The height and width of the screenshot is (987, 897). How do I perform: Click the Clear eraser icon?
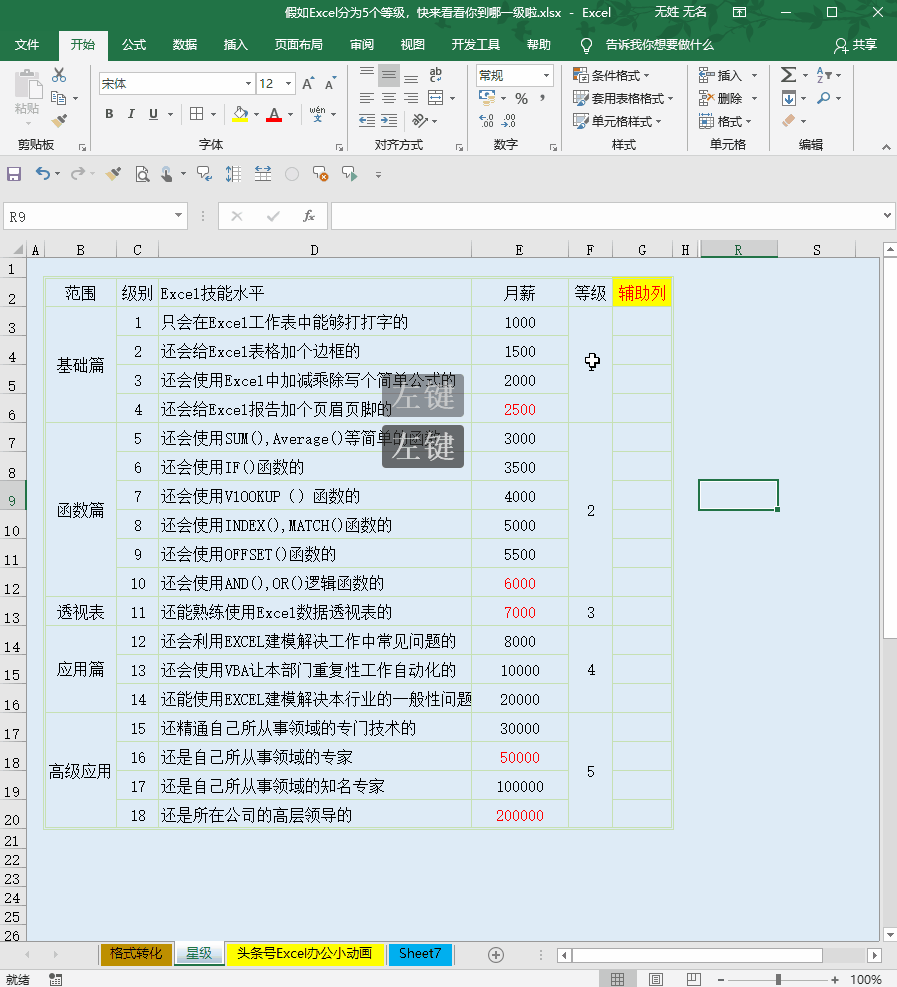click(789, 120)
